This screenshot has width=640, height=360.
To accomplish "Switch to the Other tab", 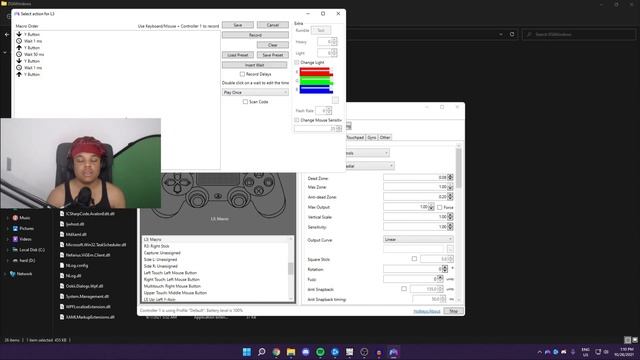I will point(385,138).
